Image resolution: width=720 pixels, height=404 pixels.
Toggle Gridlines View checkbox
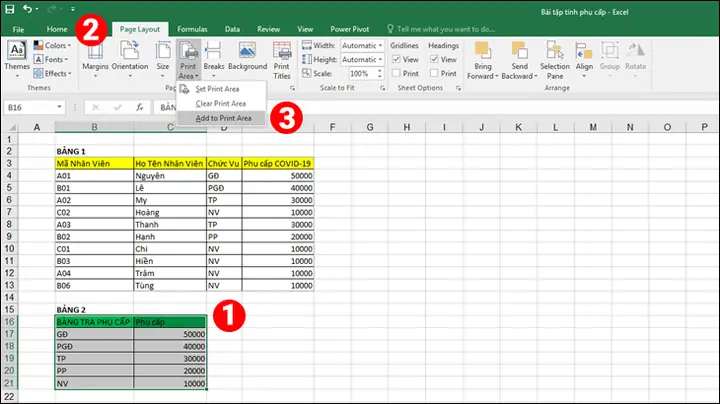396,59
